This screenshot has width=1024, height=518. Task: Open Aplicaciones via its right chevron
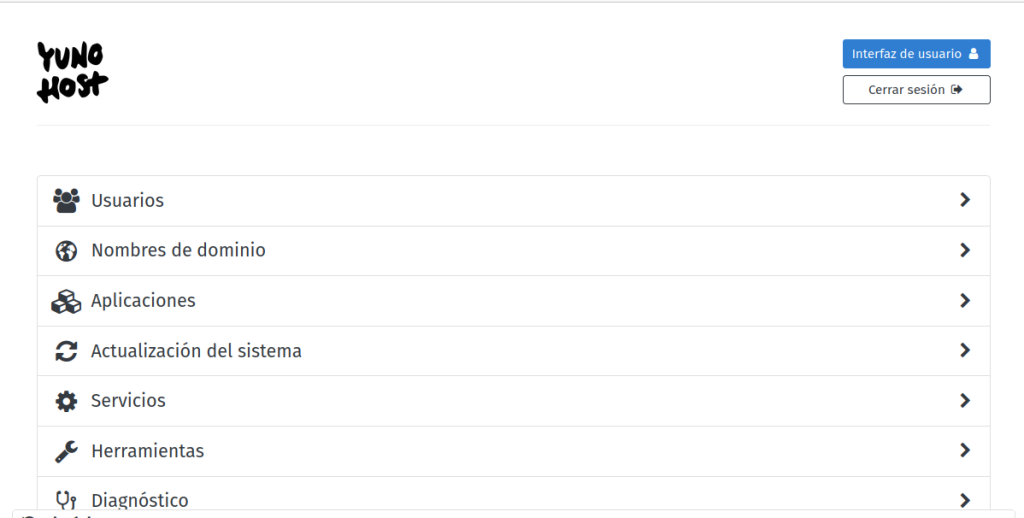(x=965, y=300)
